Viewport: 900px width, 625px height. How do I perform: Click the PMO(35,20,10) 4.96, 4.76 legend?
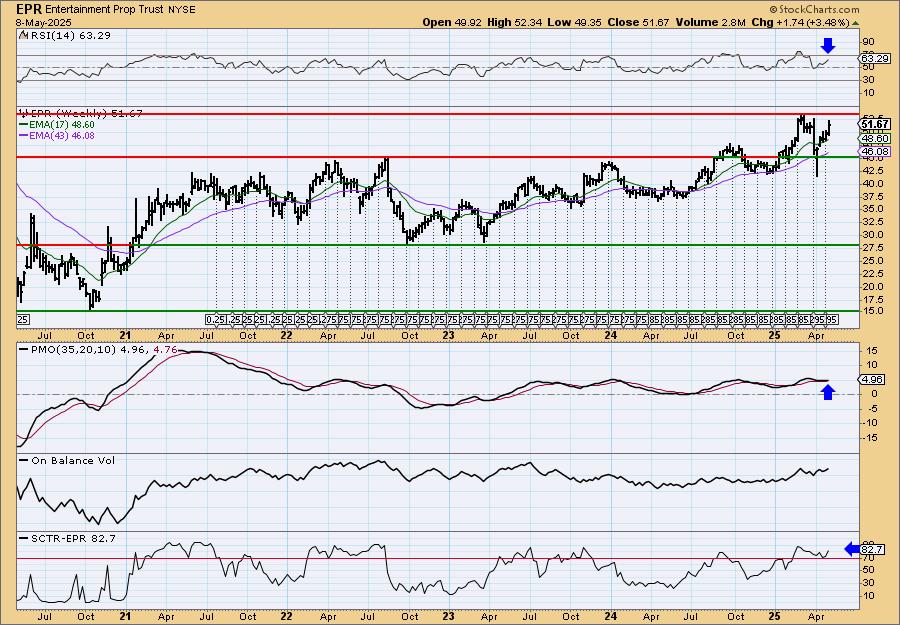(99, 348)
